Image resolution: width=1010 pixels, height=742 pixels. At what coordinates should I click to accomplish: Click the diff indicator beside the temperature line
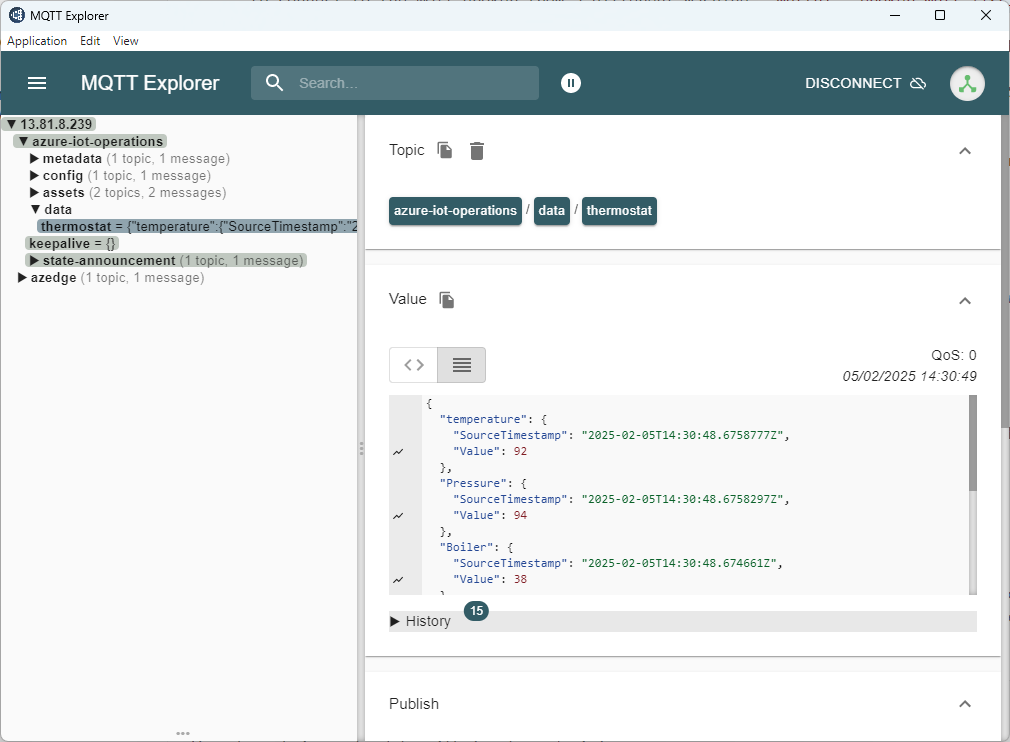point(398,451)
